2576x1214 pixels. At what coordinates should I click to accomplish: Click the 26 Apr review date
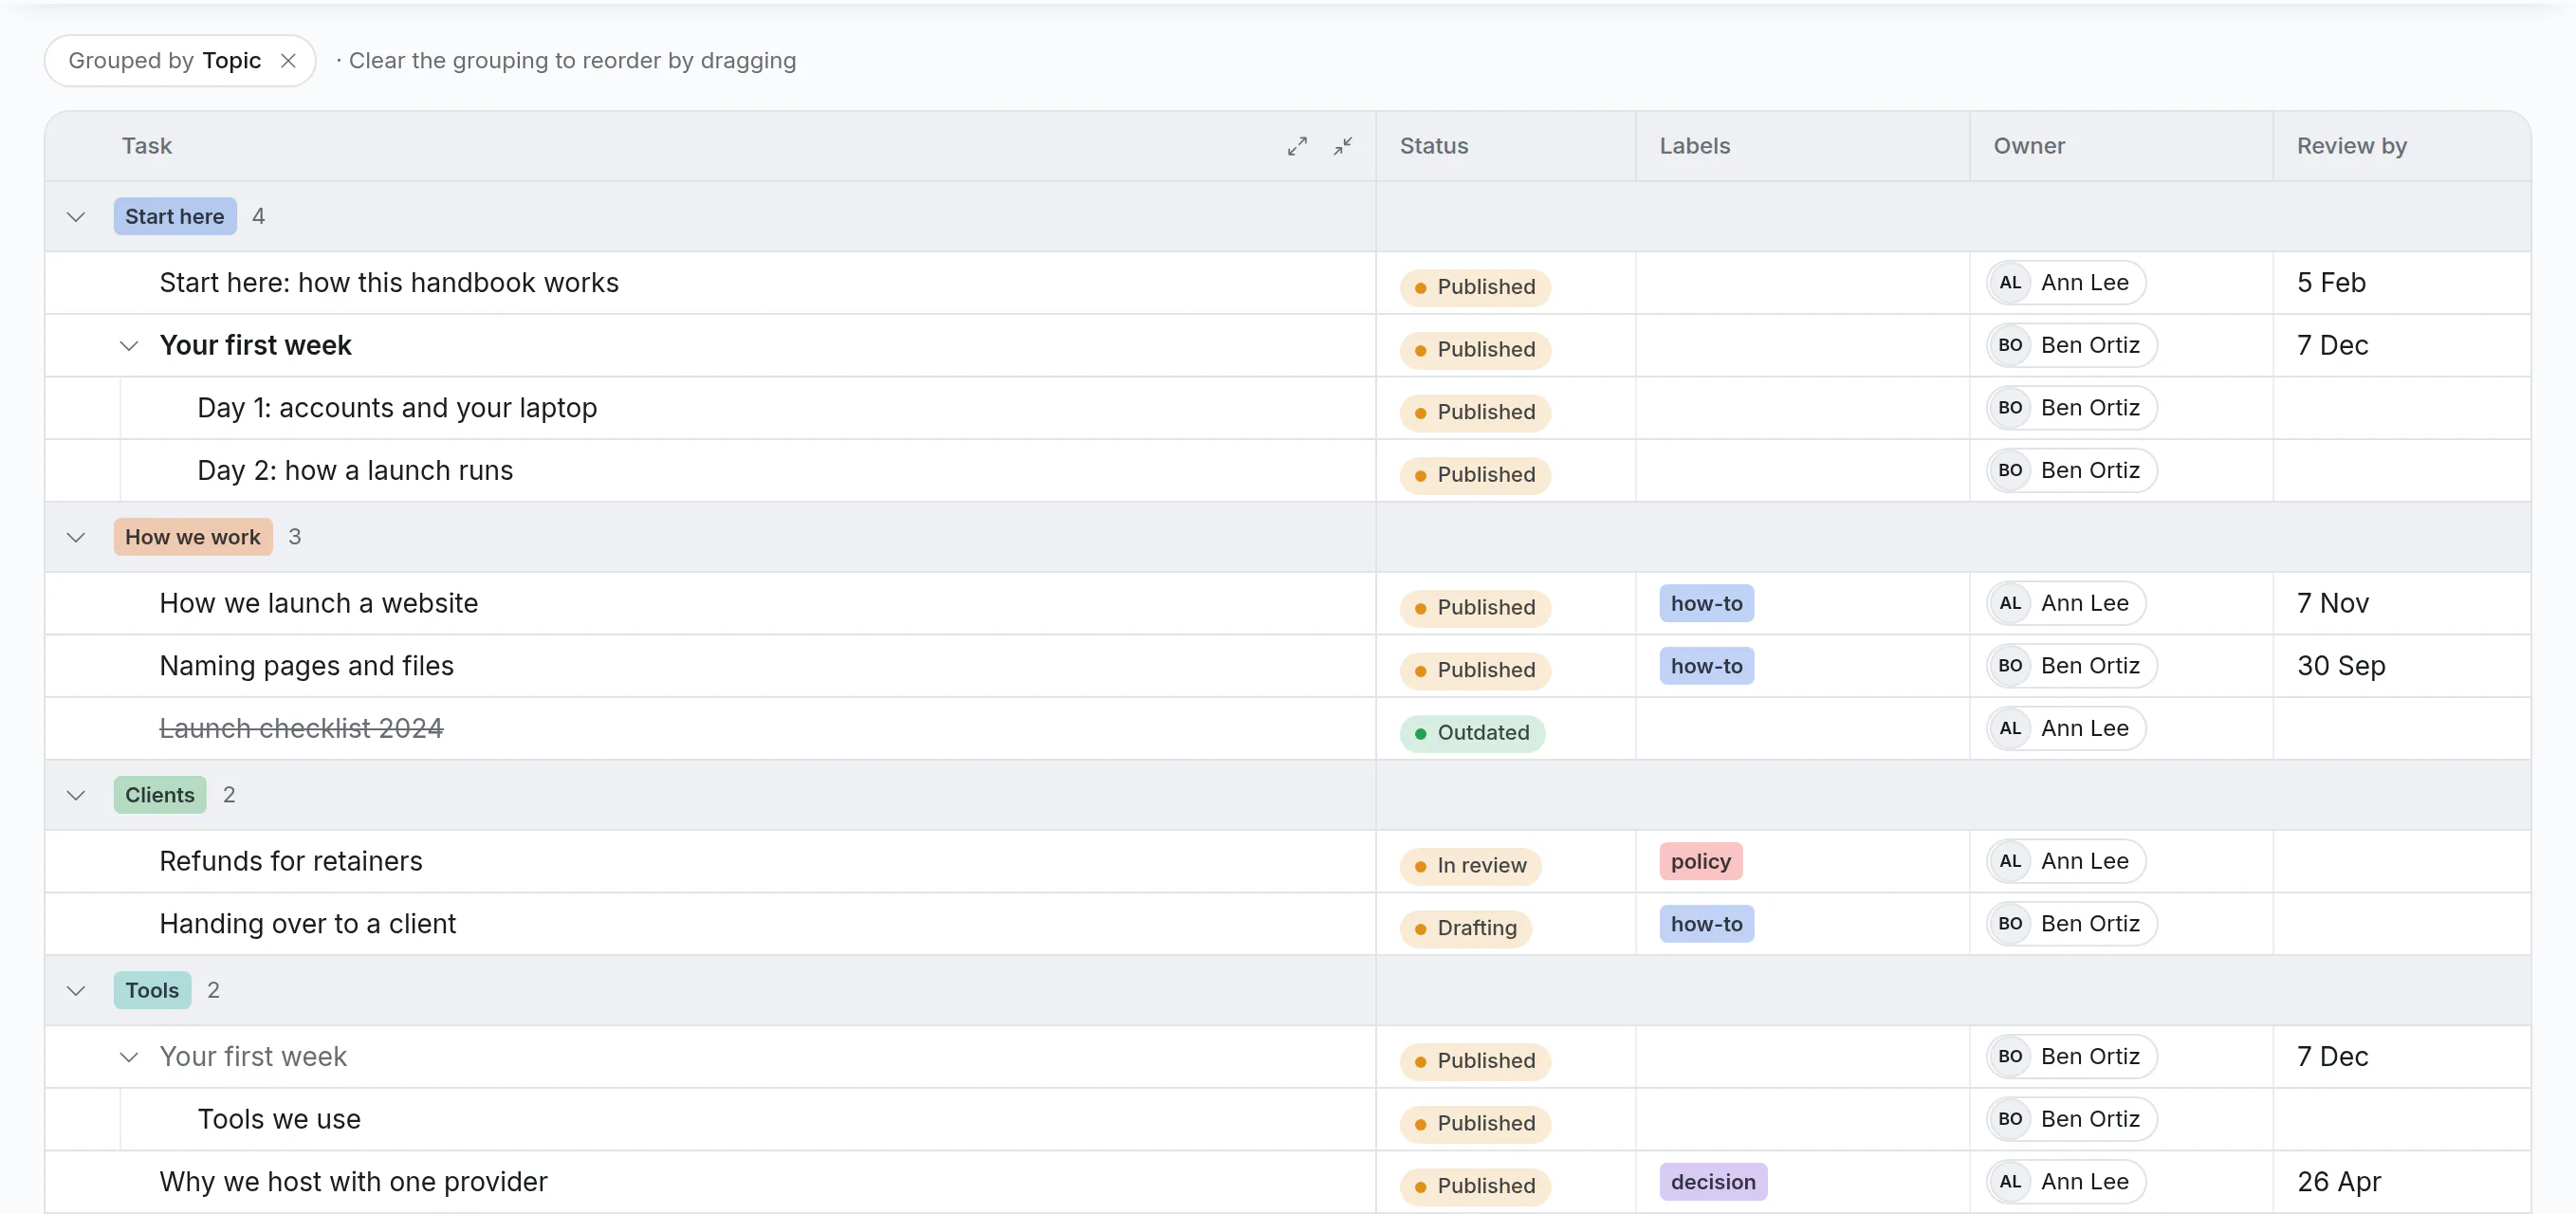tap(2339, 1182)
